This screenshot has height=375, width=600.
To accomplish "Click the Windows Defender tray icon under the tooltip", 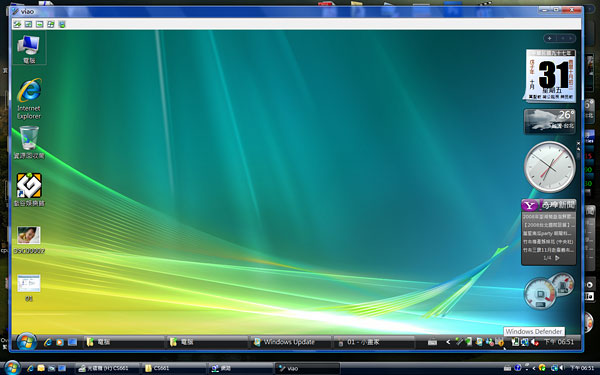I will tap(500, 342).
